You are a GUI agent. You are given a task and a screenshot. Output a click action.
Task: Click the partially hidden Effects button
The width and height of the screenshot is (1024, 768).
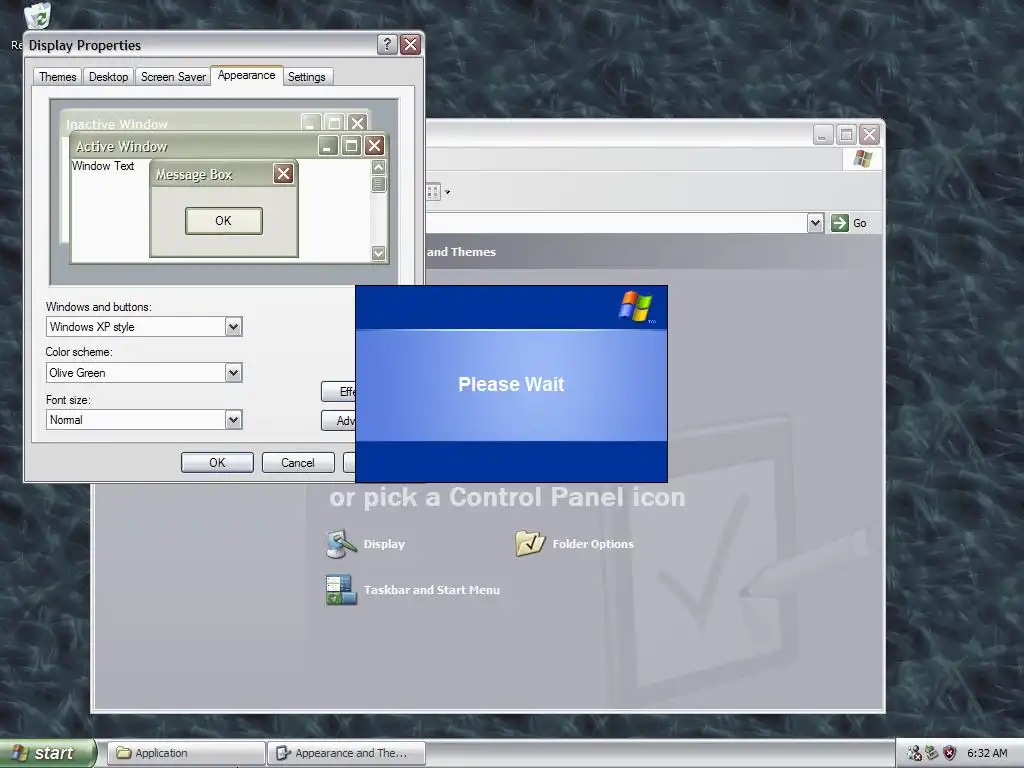339,391
